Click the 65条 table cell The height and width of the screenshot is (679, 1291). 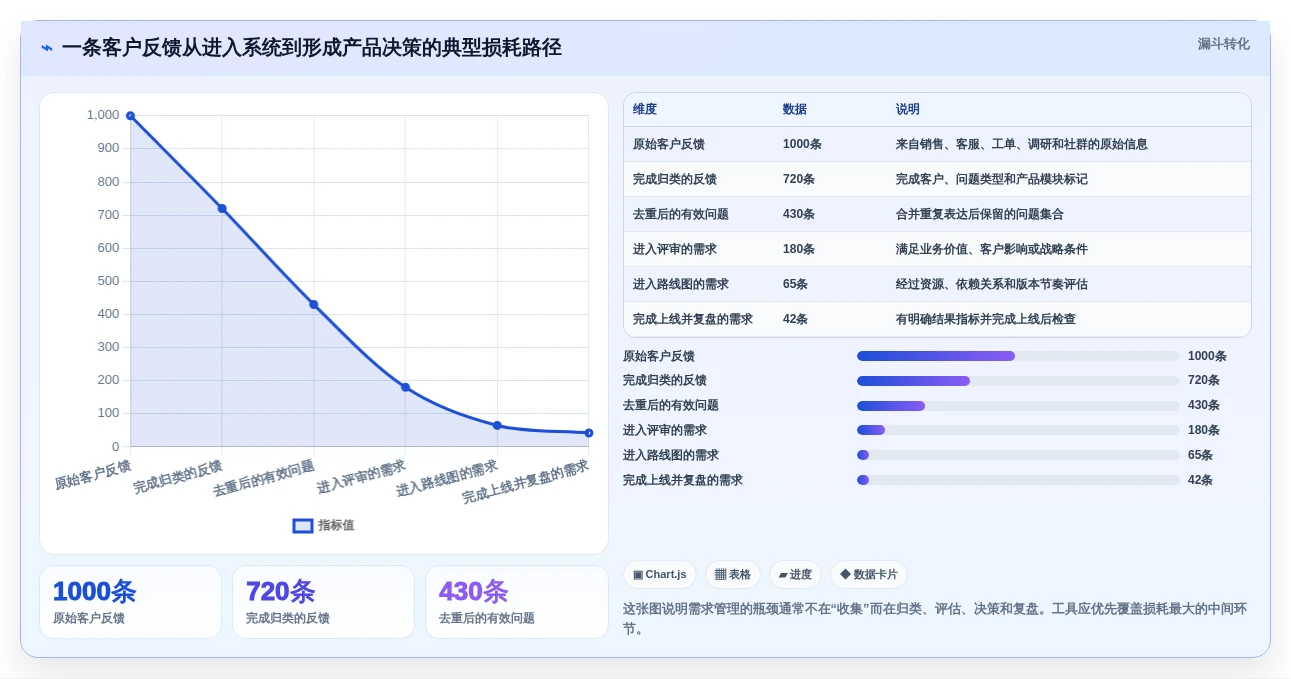tap(796, 284)
